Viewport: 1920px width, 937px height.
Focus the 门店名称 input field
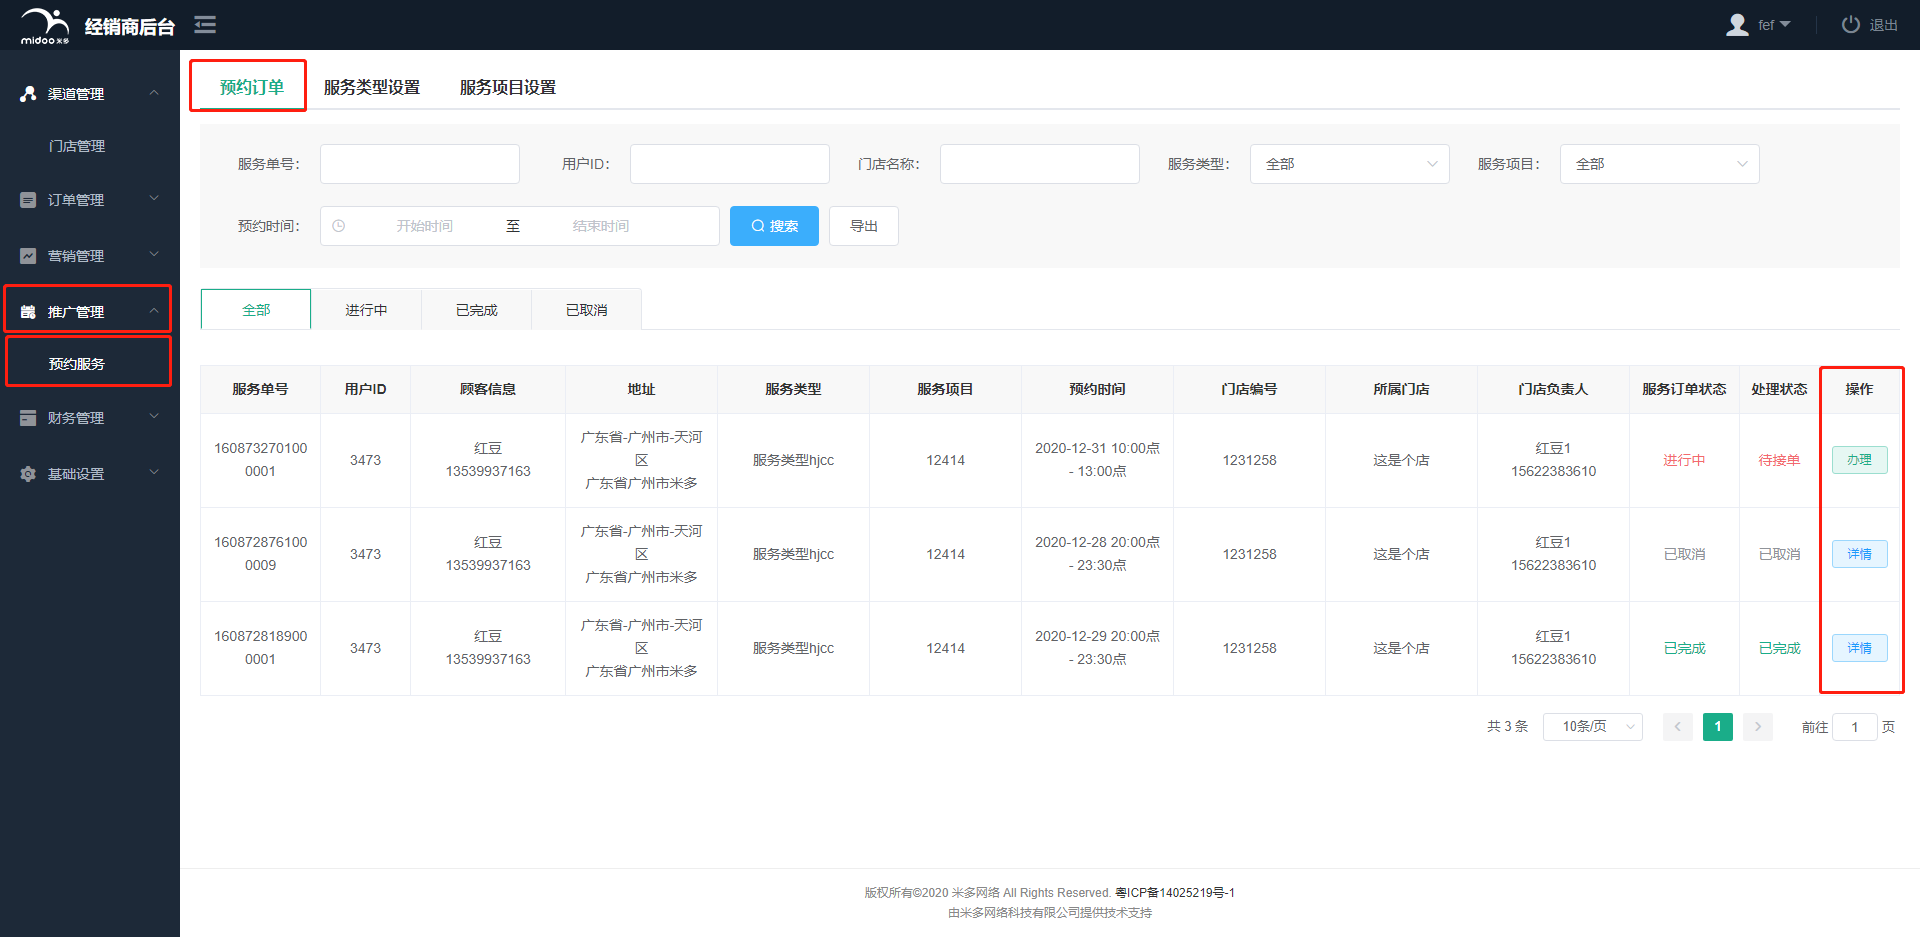[1039, 164]
